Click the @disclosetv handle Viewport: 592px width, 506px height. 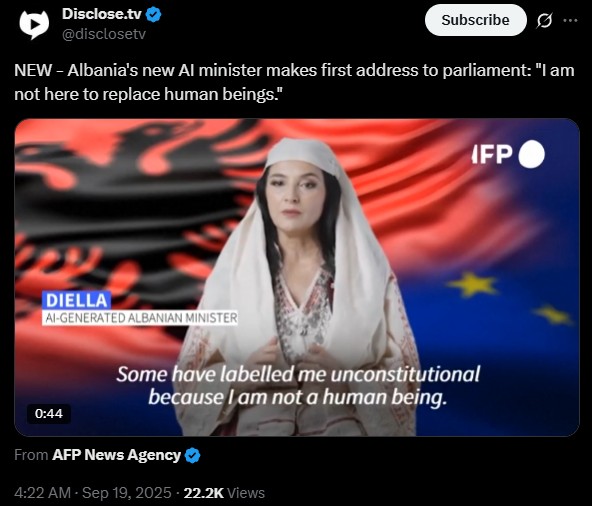pos(104,34)
